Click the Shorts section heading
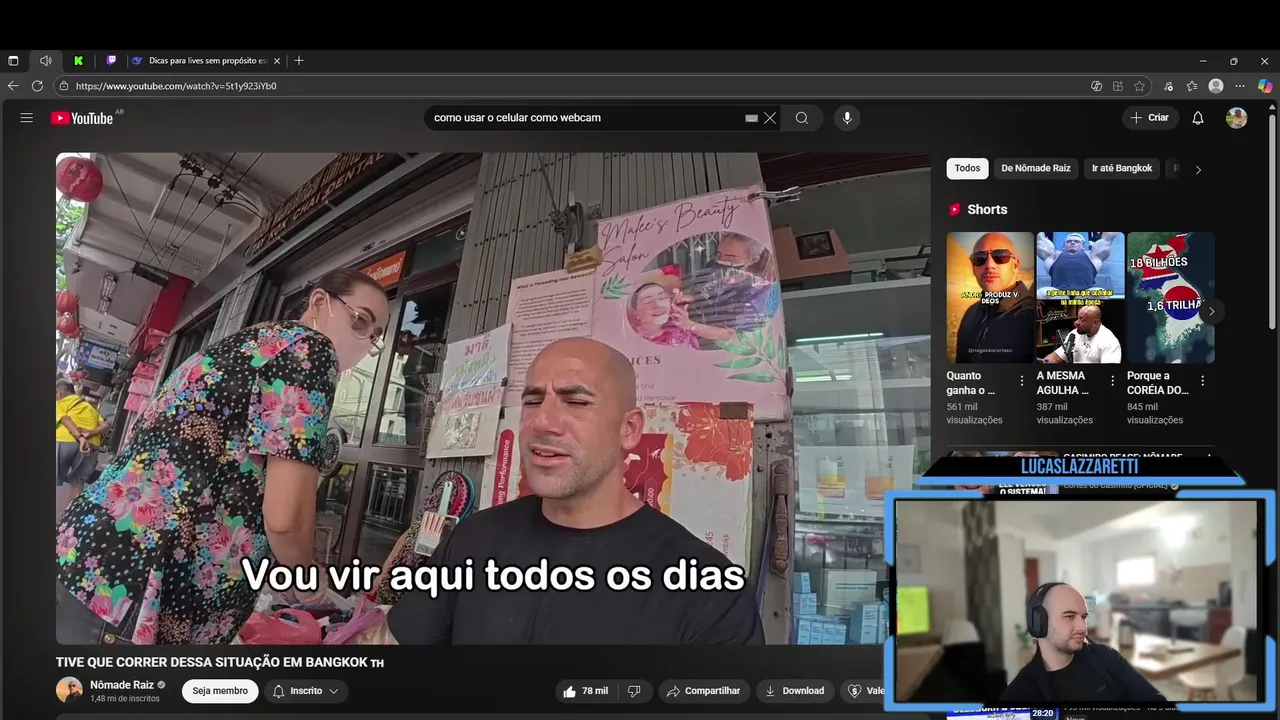 (x=987, y=209)
